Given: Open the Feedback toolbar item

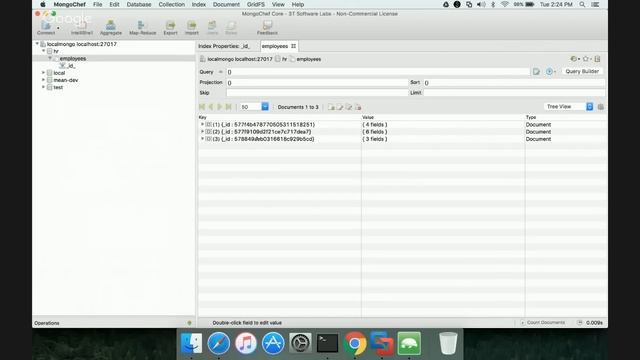Looking at the screenshot, I should (267, 27).
